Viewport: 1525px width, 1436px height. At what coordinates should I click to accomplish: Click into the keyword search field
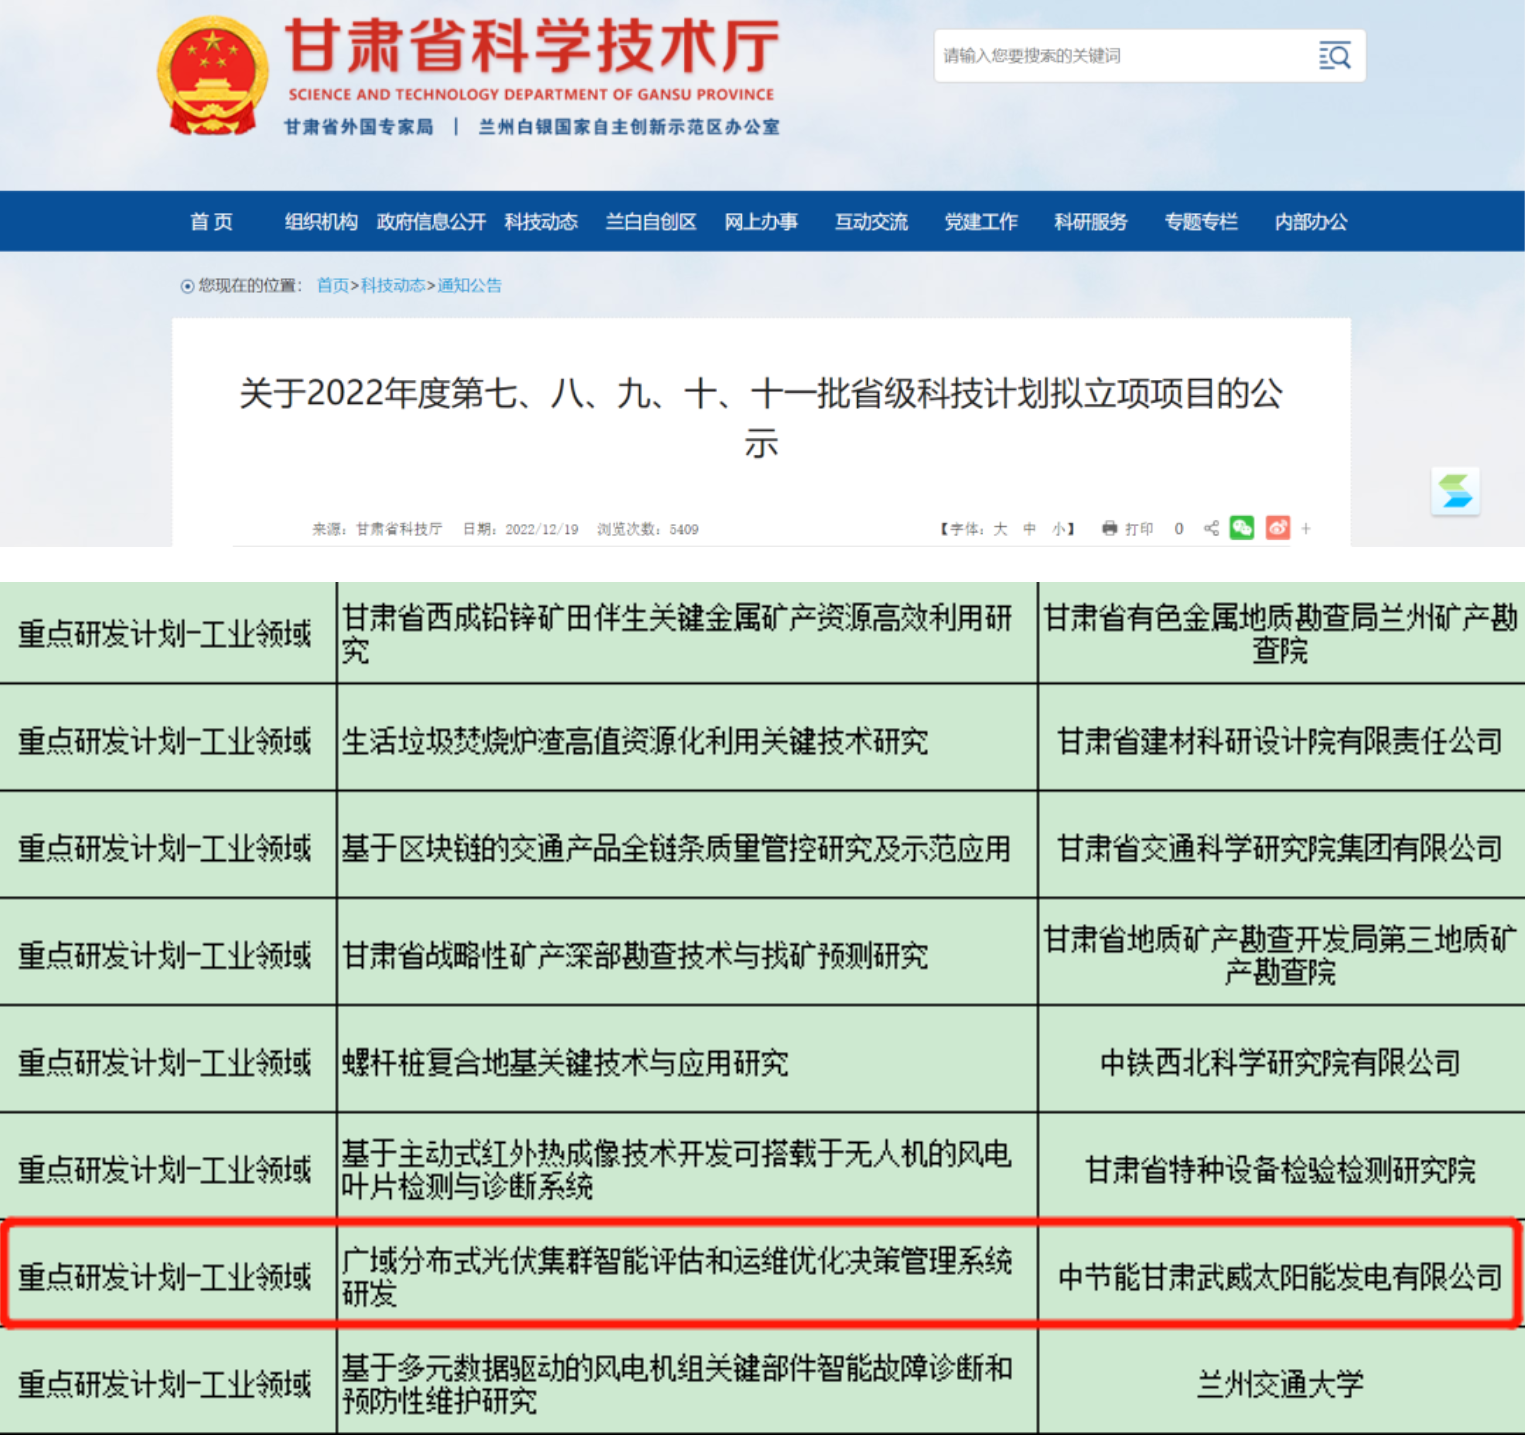click(x=1120, y=56)
